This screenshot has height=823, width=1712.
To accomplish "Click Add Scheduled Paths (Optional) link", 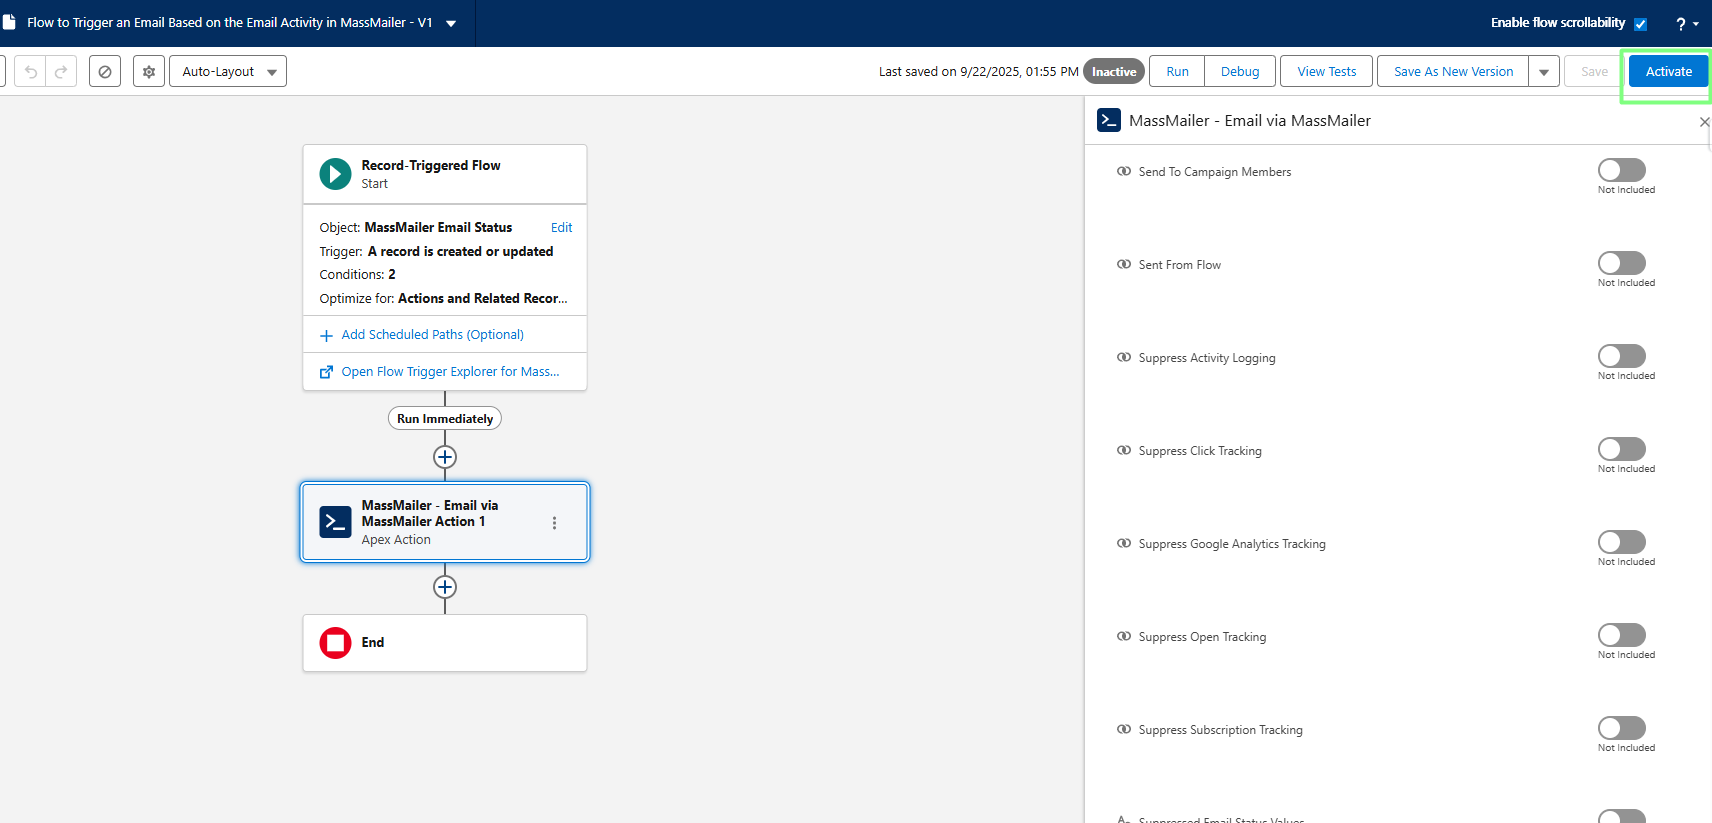I will pos(432,335).
